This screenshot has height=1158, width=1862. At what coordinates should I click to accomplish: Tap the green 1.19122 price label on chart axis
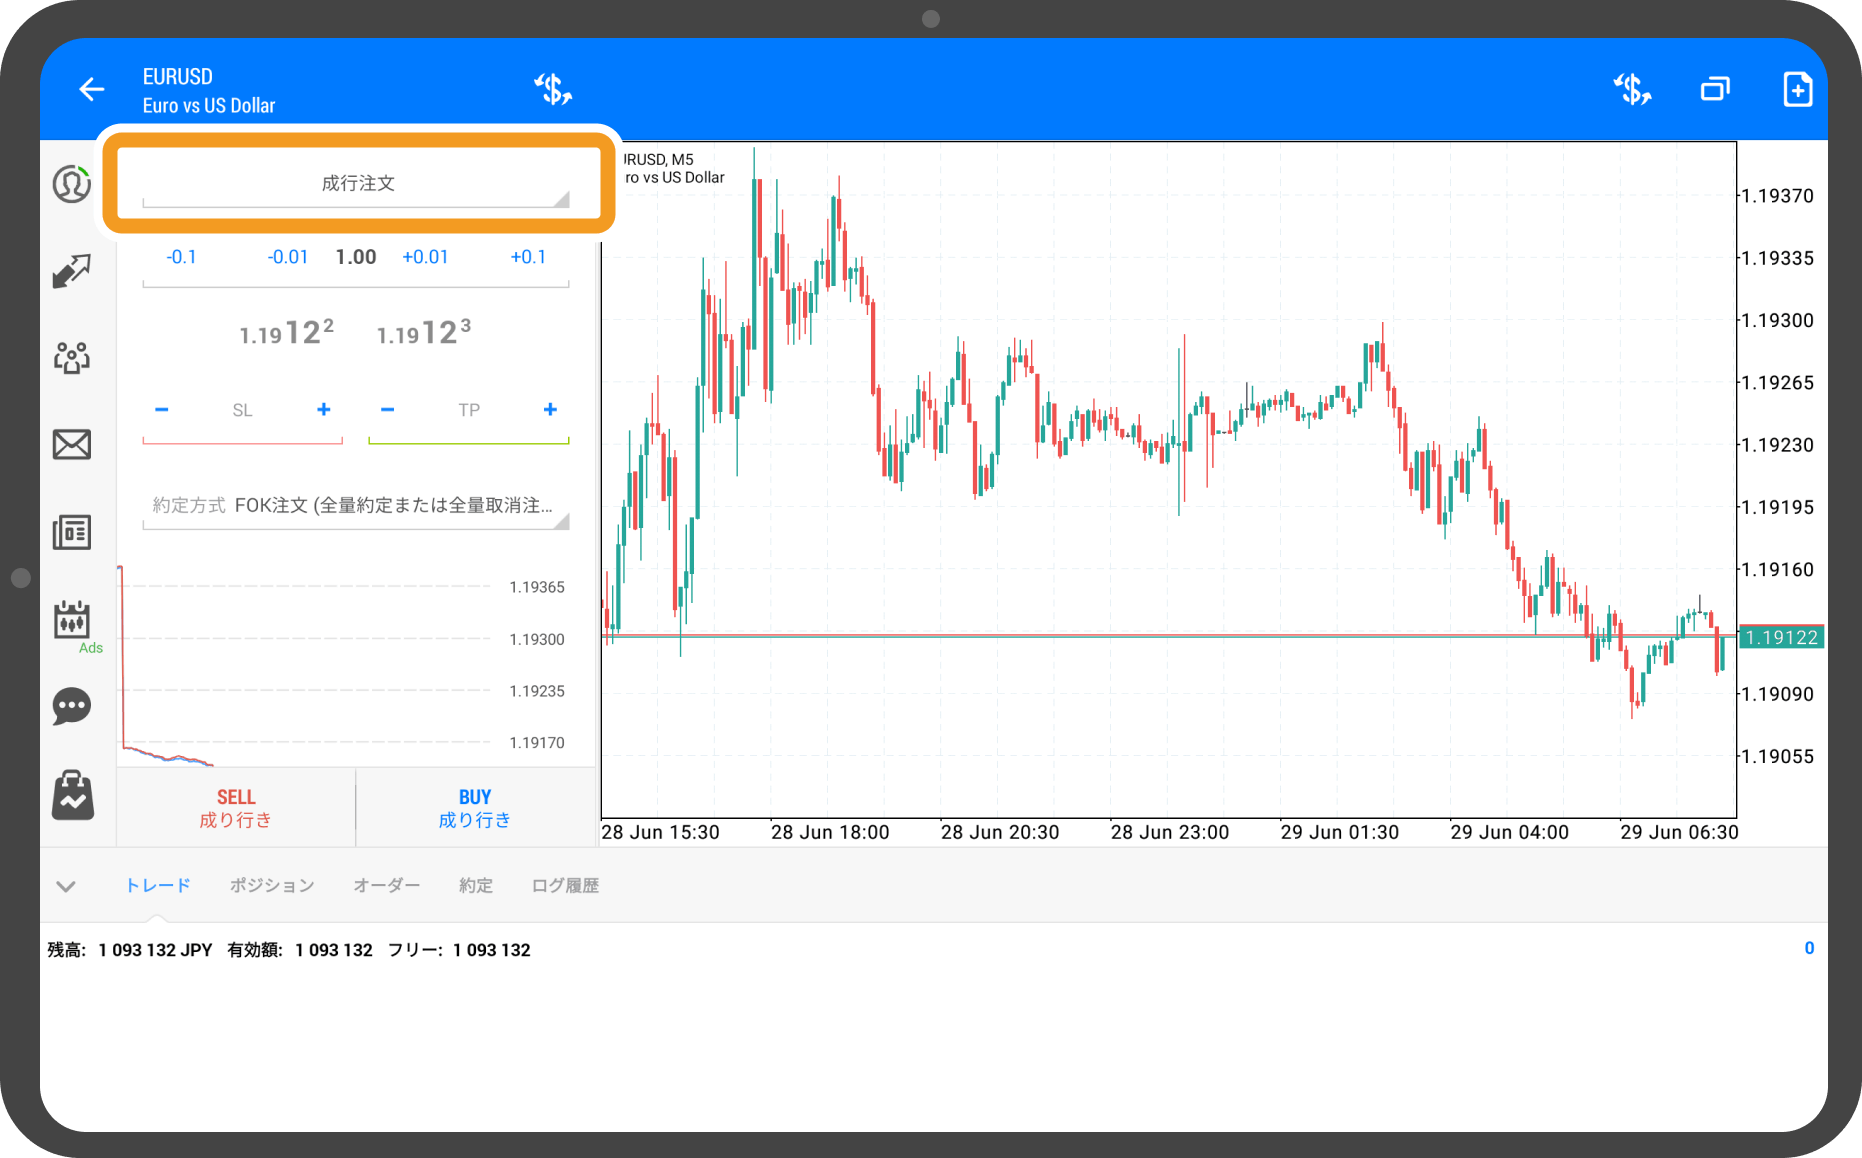pyautogui.click(x=1782, y=638)
